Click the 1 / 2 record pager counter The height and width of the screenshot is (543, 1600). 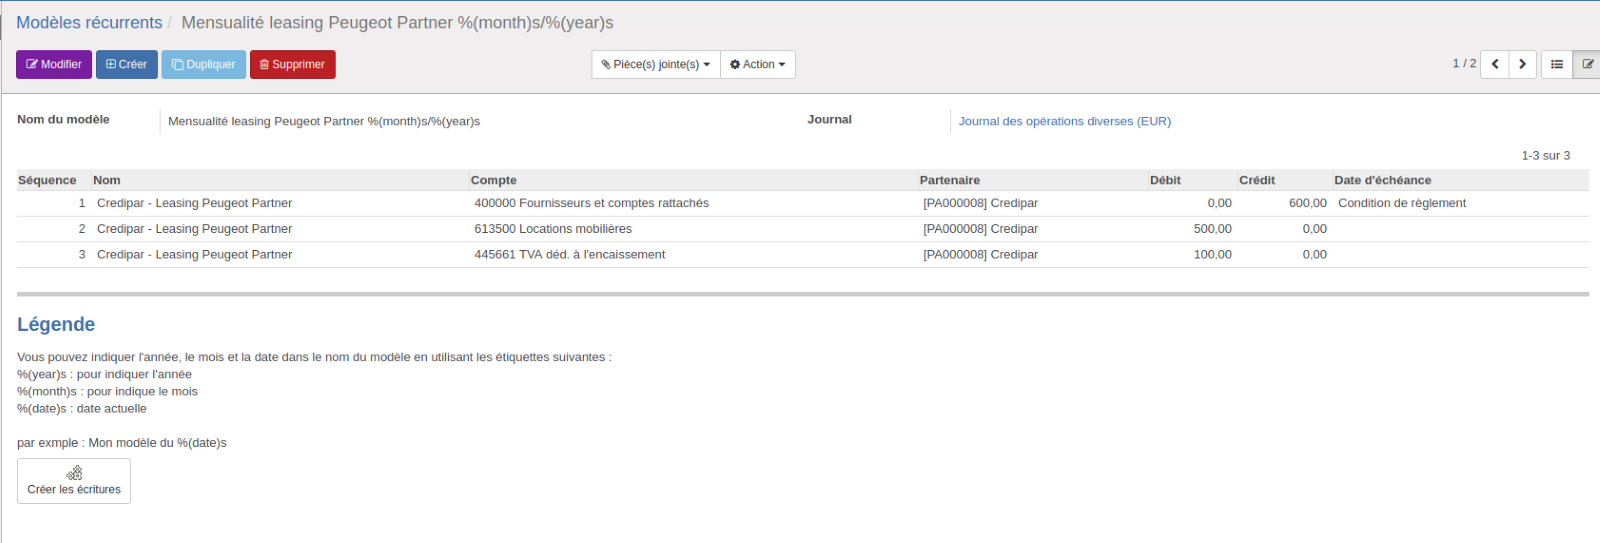[1464, 63]
